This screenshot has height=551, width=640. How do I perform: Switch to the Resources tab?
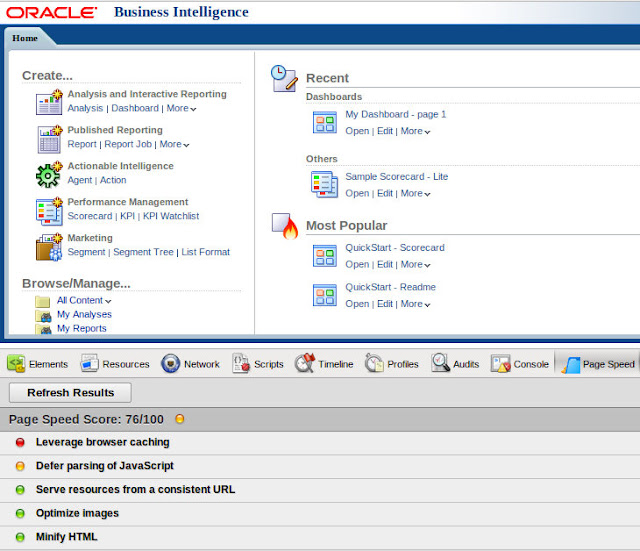(x=115, y=364)
